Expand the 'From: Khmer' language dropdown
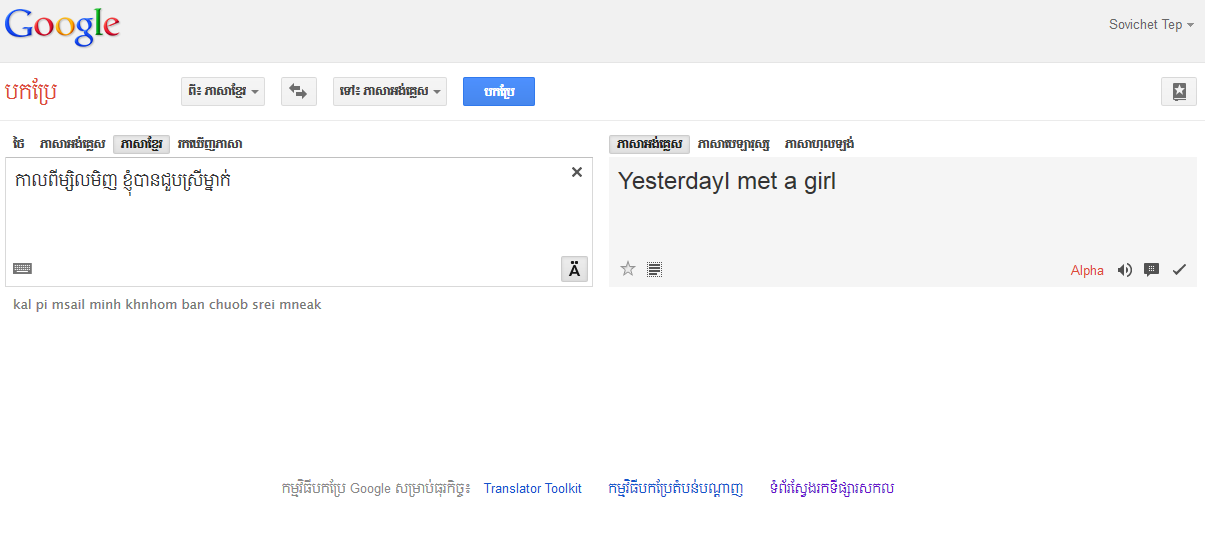Viewport: 1205px width, 551px height. pos(223,91)
